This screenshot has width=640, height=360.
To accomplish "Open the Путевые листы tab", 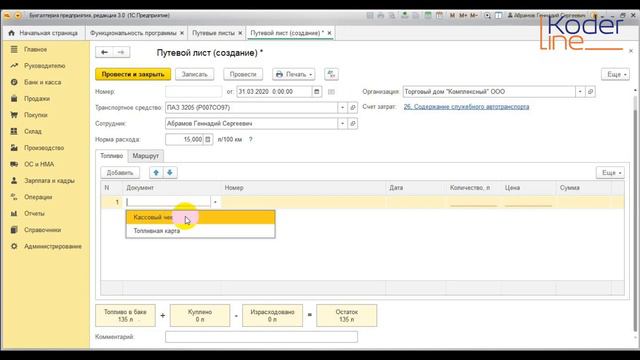I will [x=213, y=33].
